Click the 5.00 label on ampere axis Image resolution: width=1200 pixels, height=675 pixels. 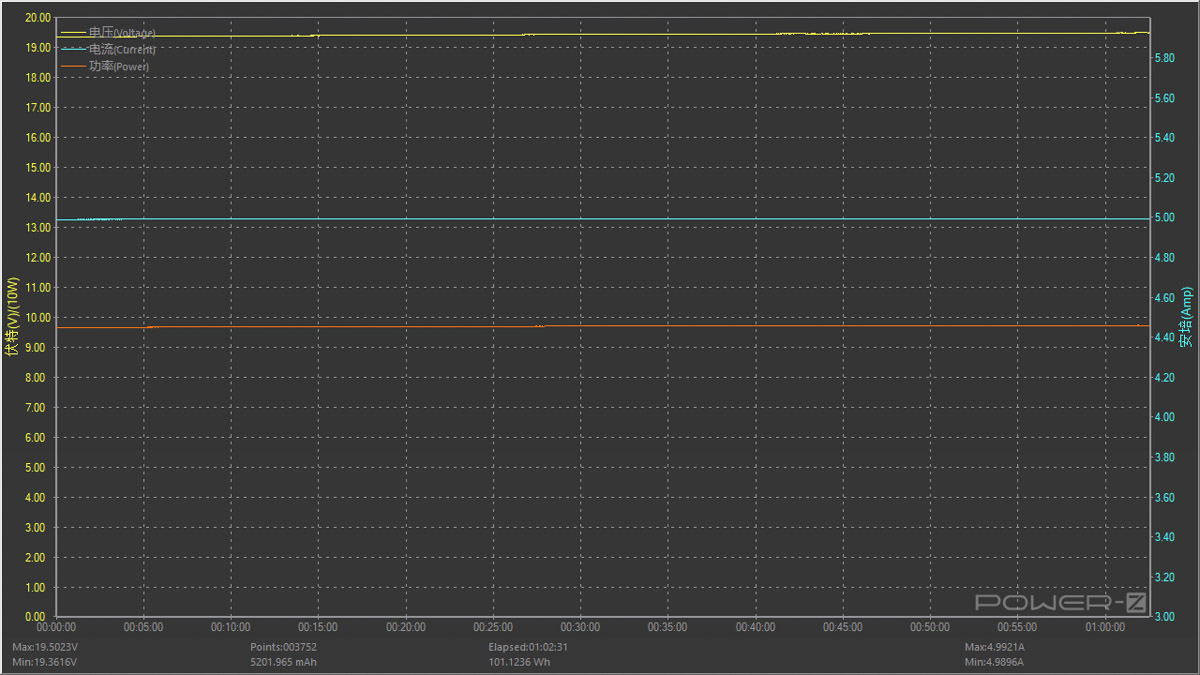pos(1163,218)
